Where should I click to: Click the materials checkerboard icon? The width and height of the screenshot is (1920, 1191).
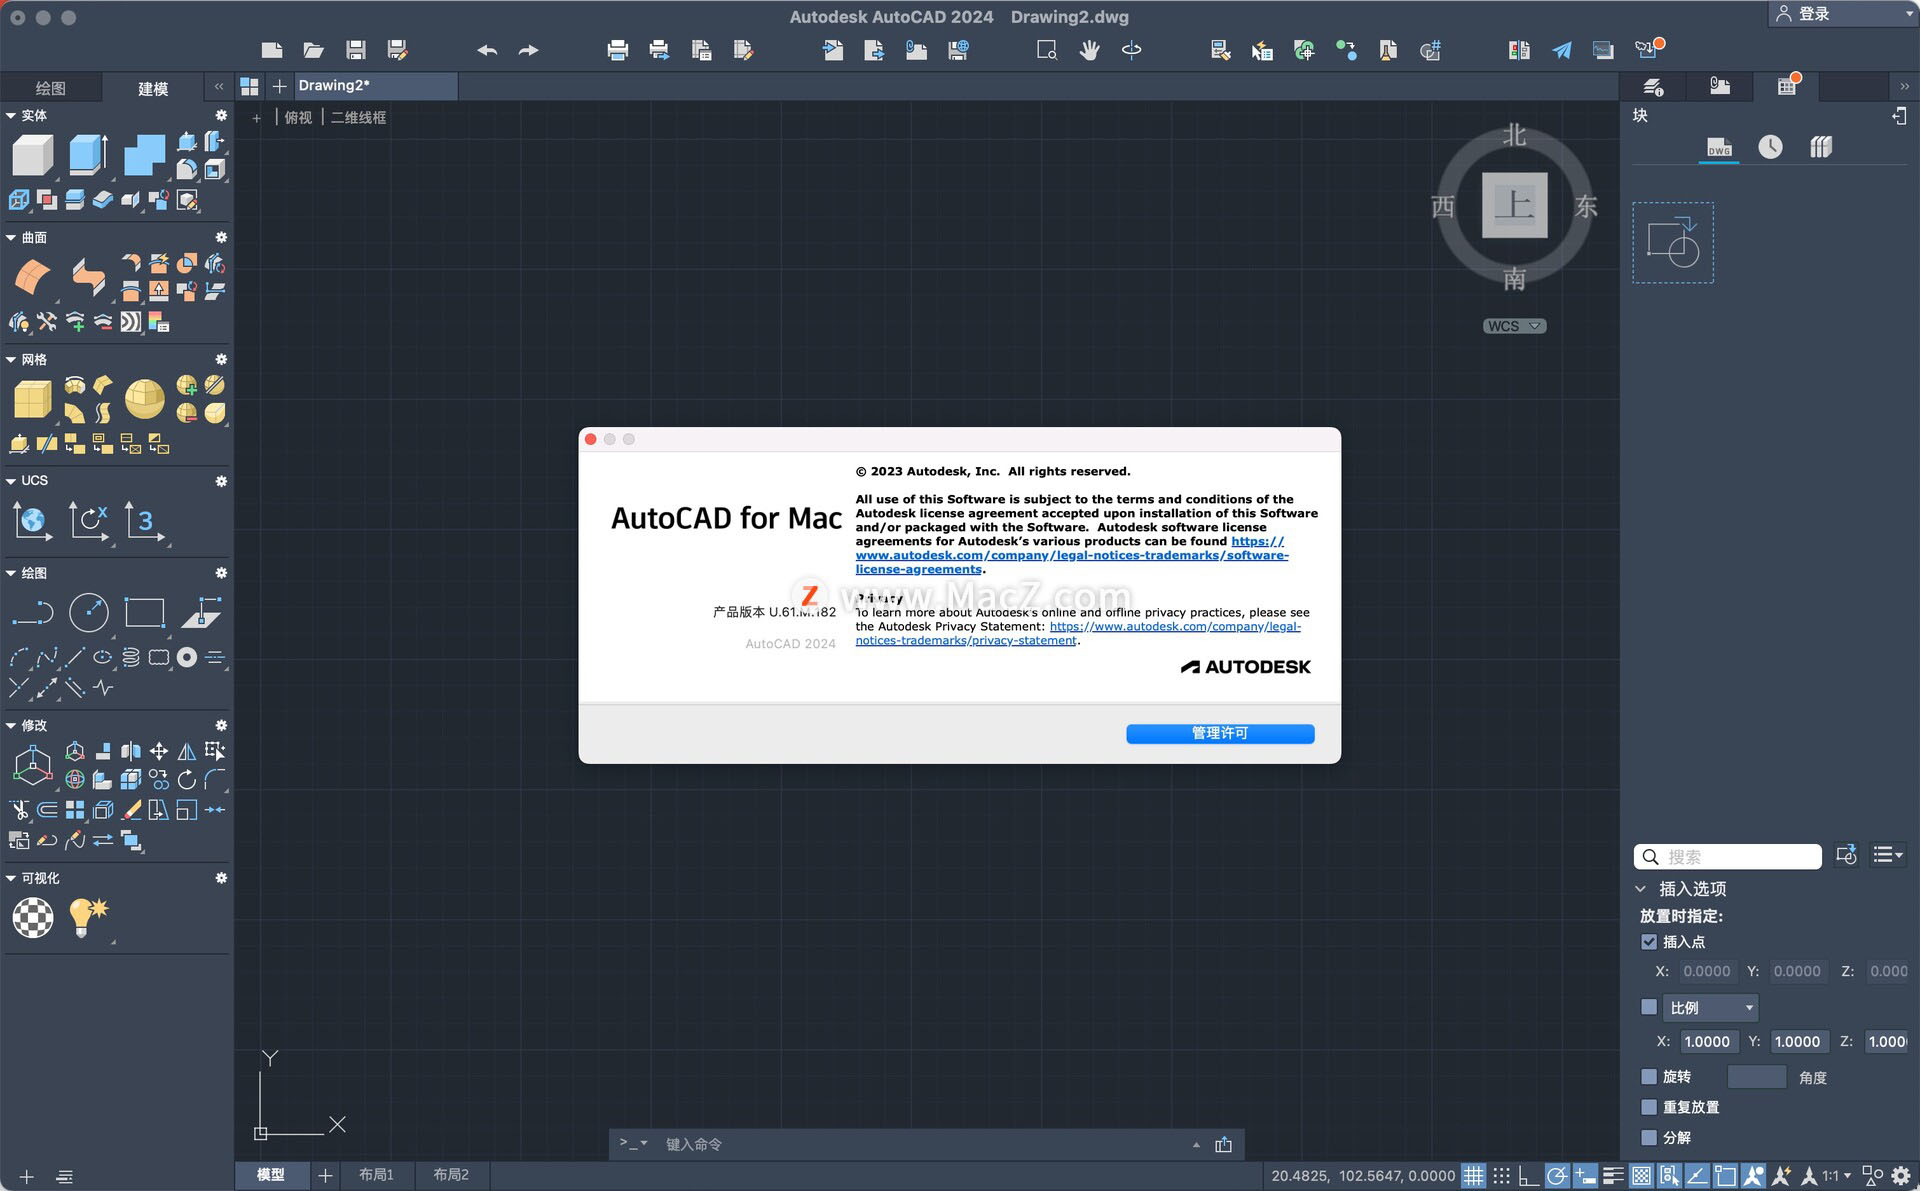click(32, 917)
